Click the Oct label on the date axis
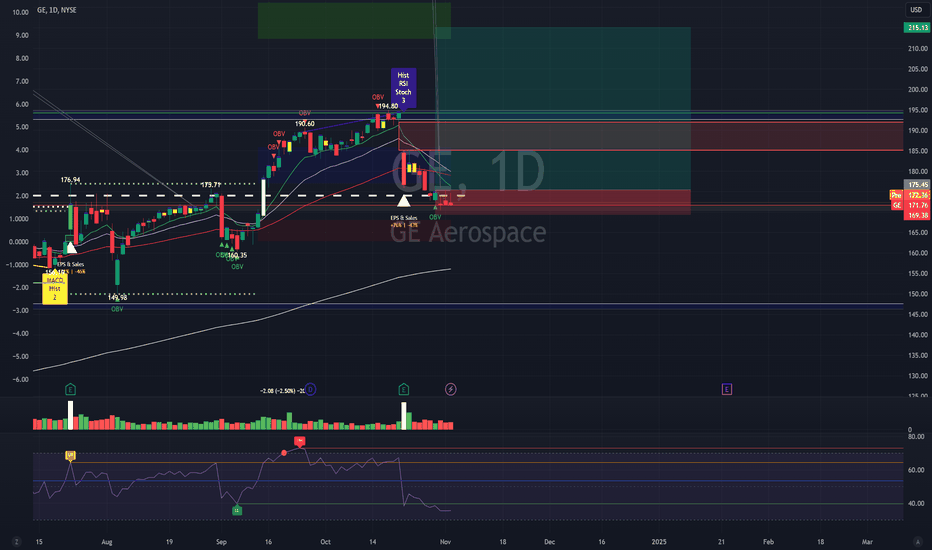Viewport: 932px width, 550px height. [325, 542]
